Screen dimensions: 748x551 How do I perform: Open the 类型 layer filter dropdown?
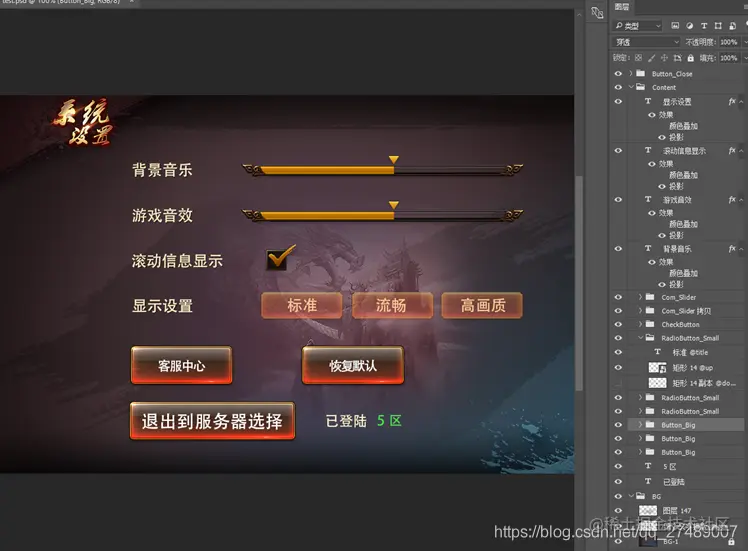click(x=638, y=26)
